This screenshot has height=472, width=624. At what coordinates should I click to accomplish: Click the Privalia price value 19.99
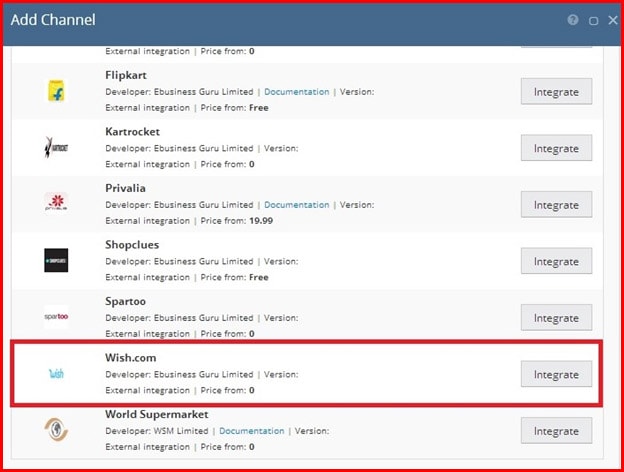[x=261, y=221]
